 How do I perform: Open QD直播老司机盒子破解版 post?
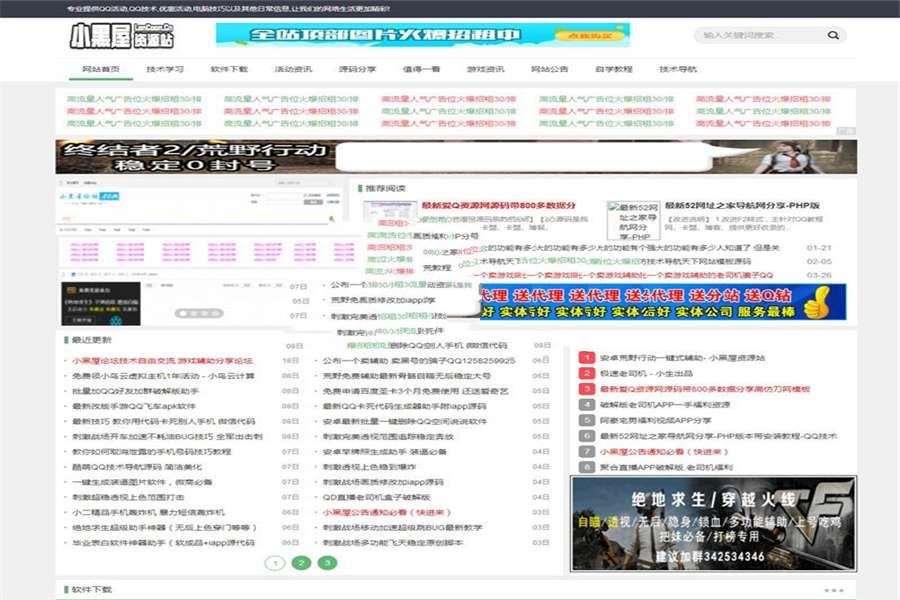[x=377, y=497]
